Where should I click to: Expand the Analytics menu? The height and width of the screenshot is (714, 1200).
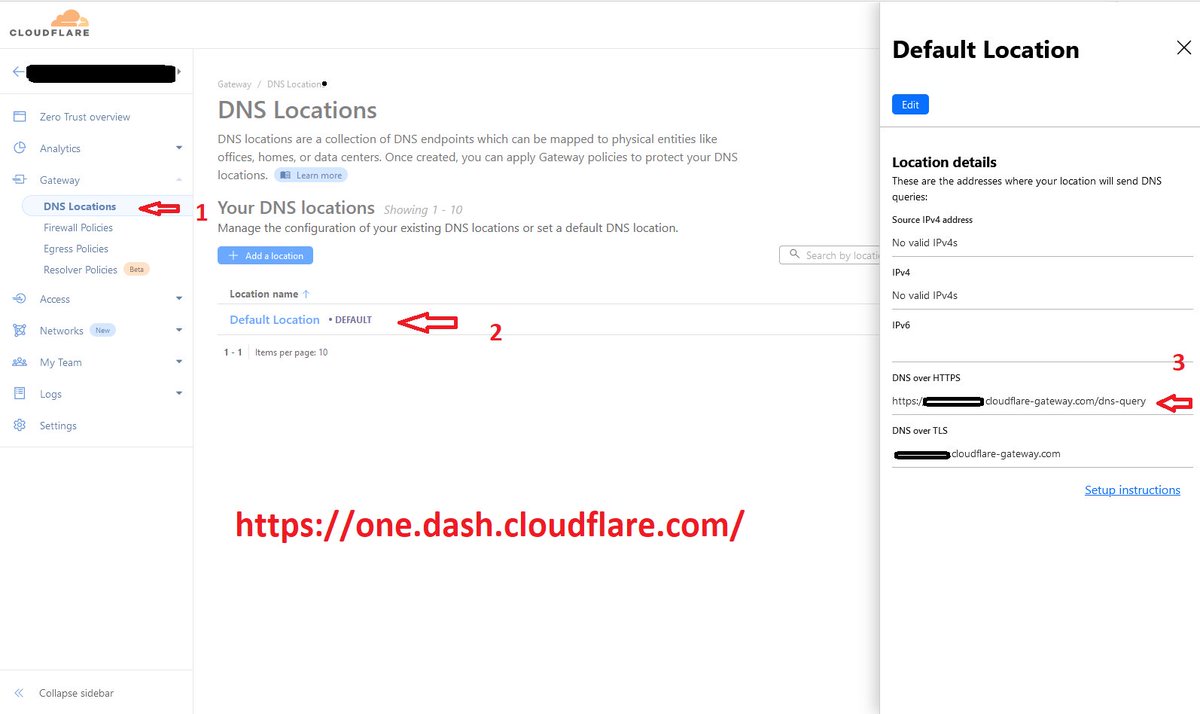pos(179,148)
